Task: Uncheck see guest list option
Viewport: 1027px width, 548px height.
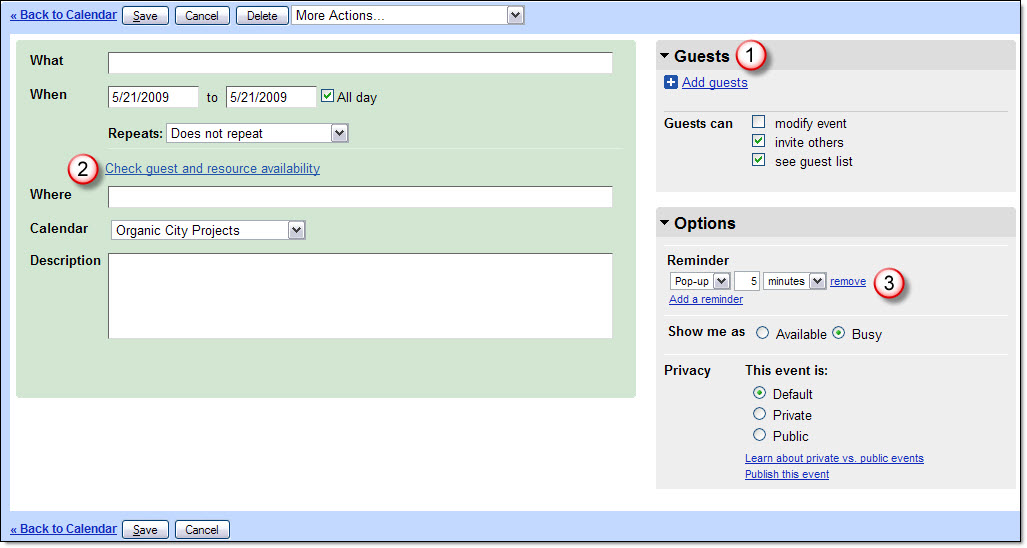Action: 759,161
